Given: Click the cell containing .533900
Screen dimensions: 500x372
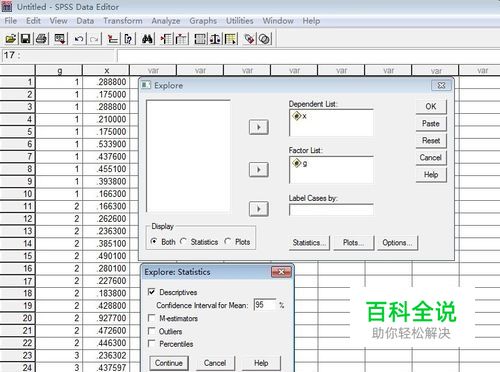Looking at the screenshot, I should coord(106,144).
